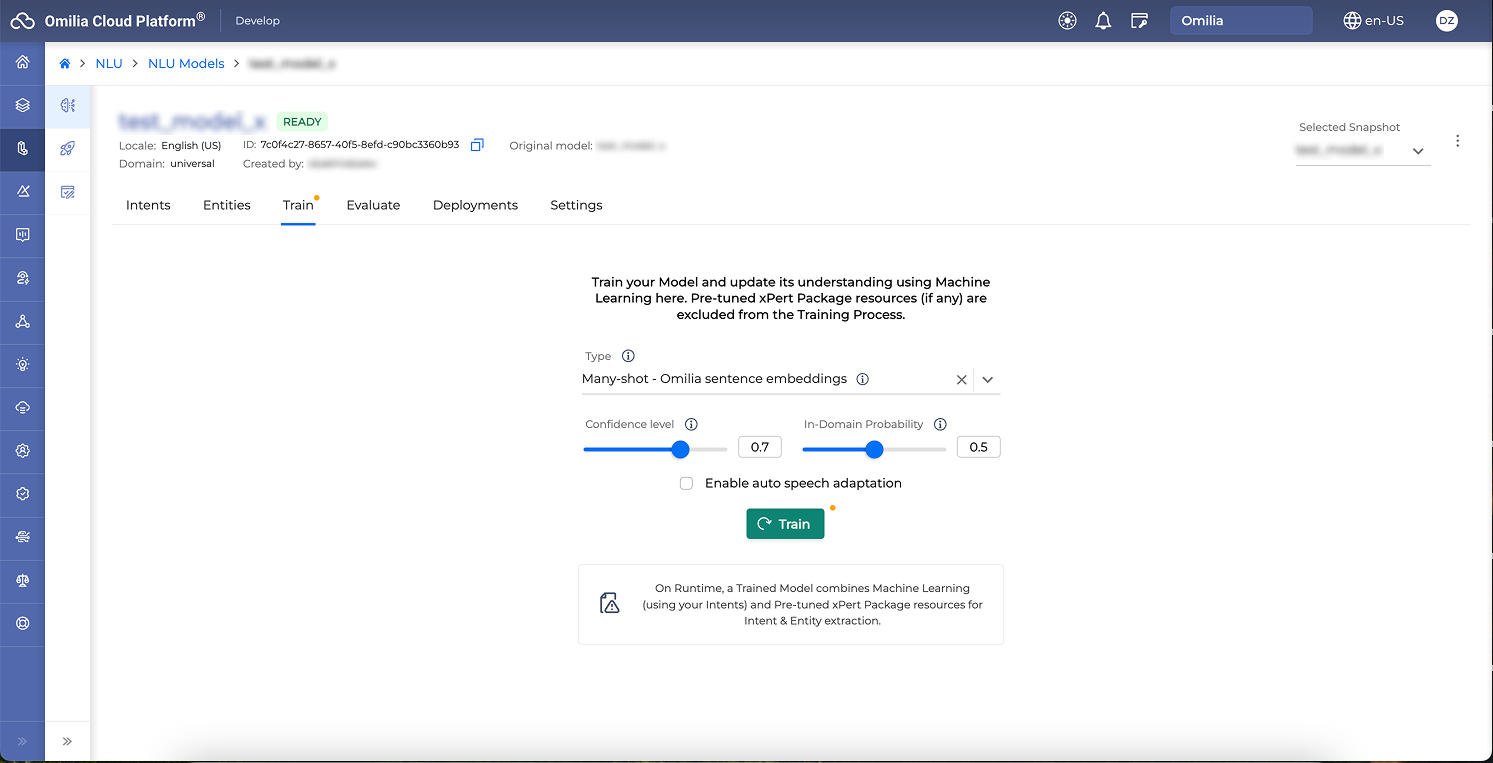Expand the main left sidebar
This screenshot has width=1493, height=763.
(22, 741)
